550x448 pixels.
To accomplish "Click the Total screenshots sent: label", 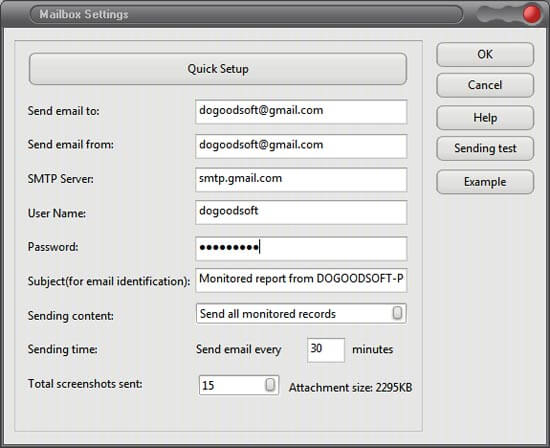I will tap(85, 384).
